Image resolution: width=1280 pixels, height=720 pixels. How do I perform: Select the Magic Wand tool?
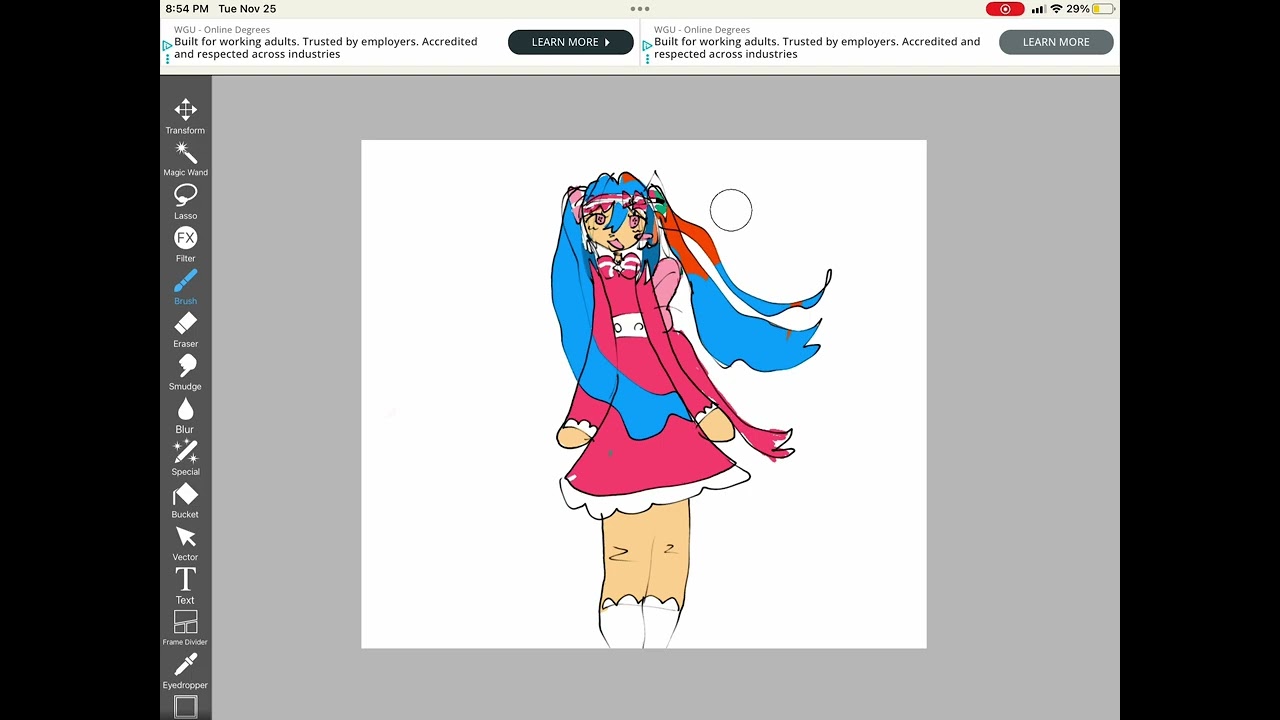point(185,159)
